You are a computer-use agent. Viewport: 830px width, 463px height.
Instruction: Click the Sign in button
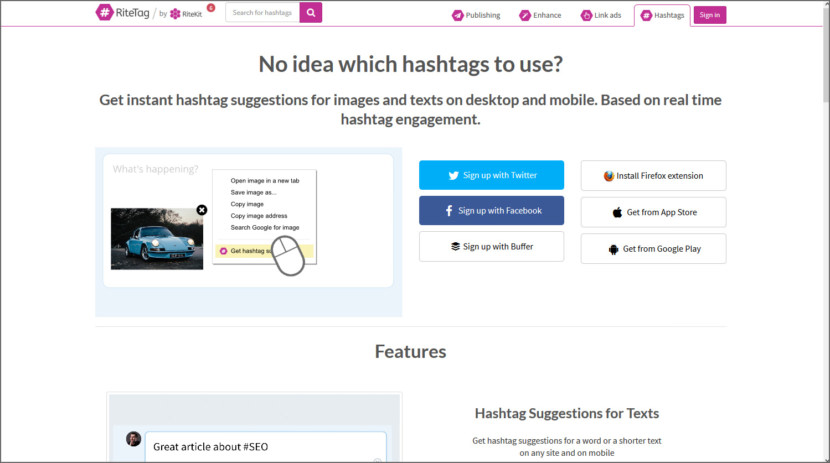click(710, 15)
